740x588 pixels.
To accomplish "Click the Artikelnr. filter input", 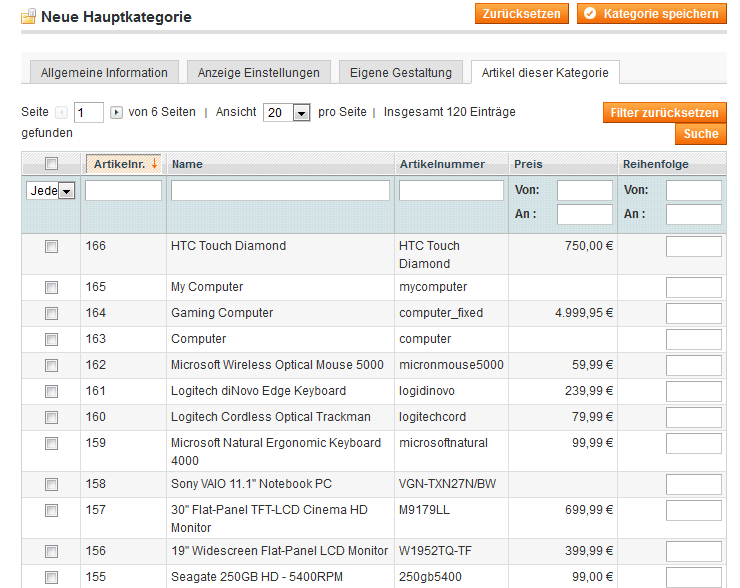I will tap(123, 190).
